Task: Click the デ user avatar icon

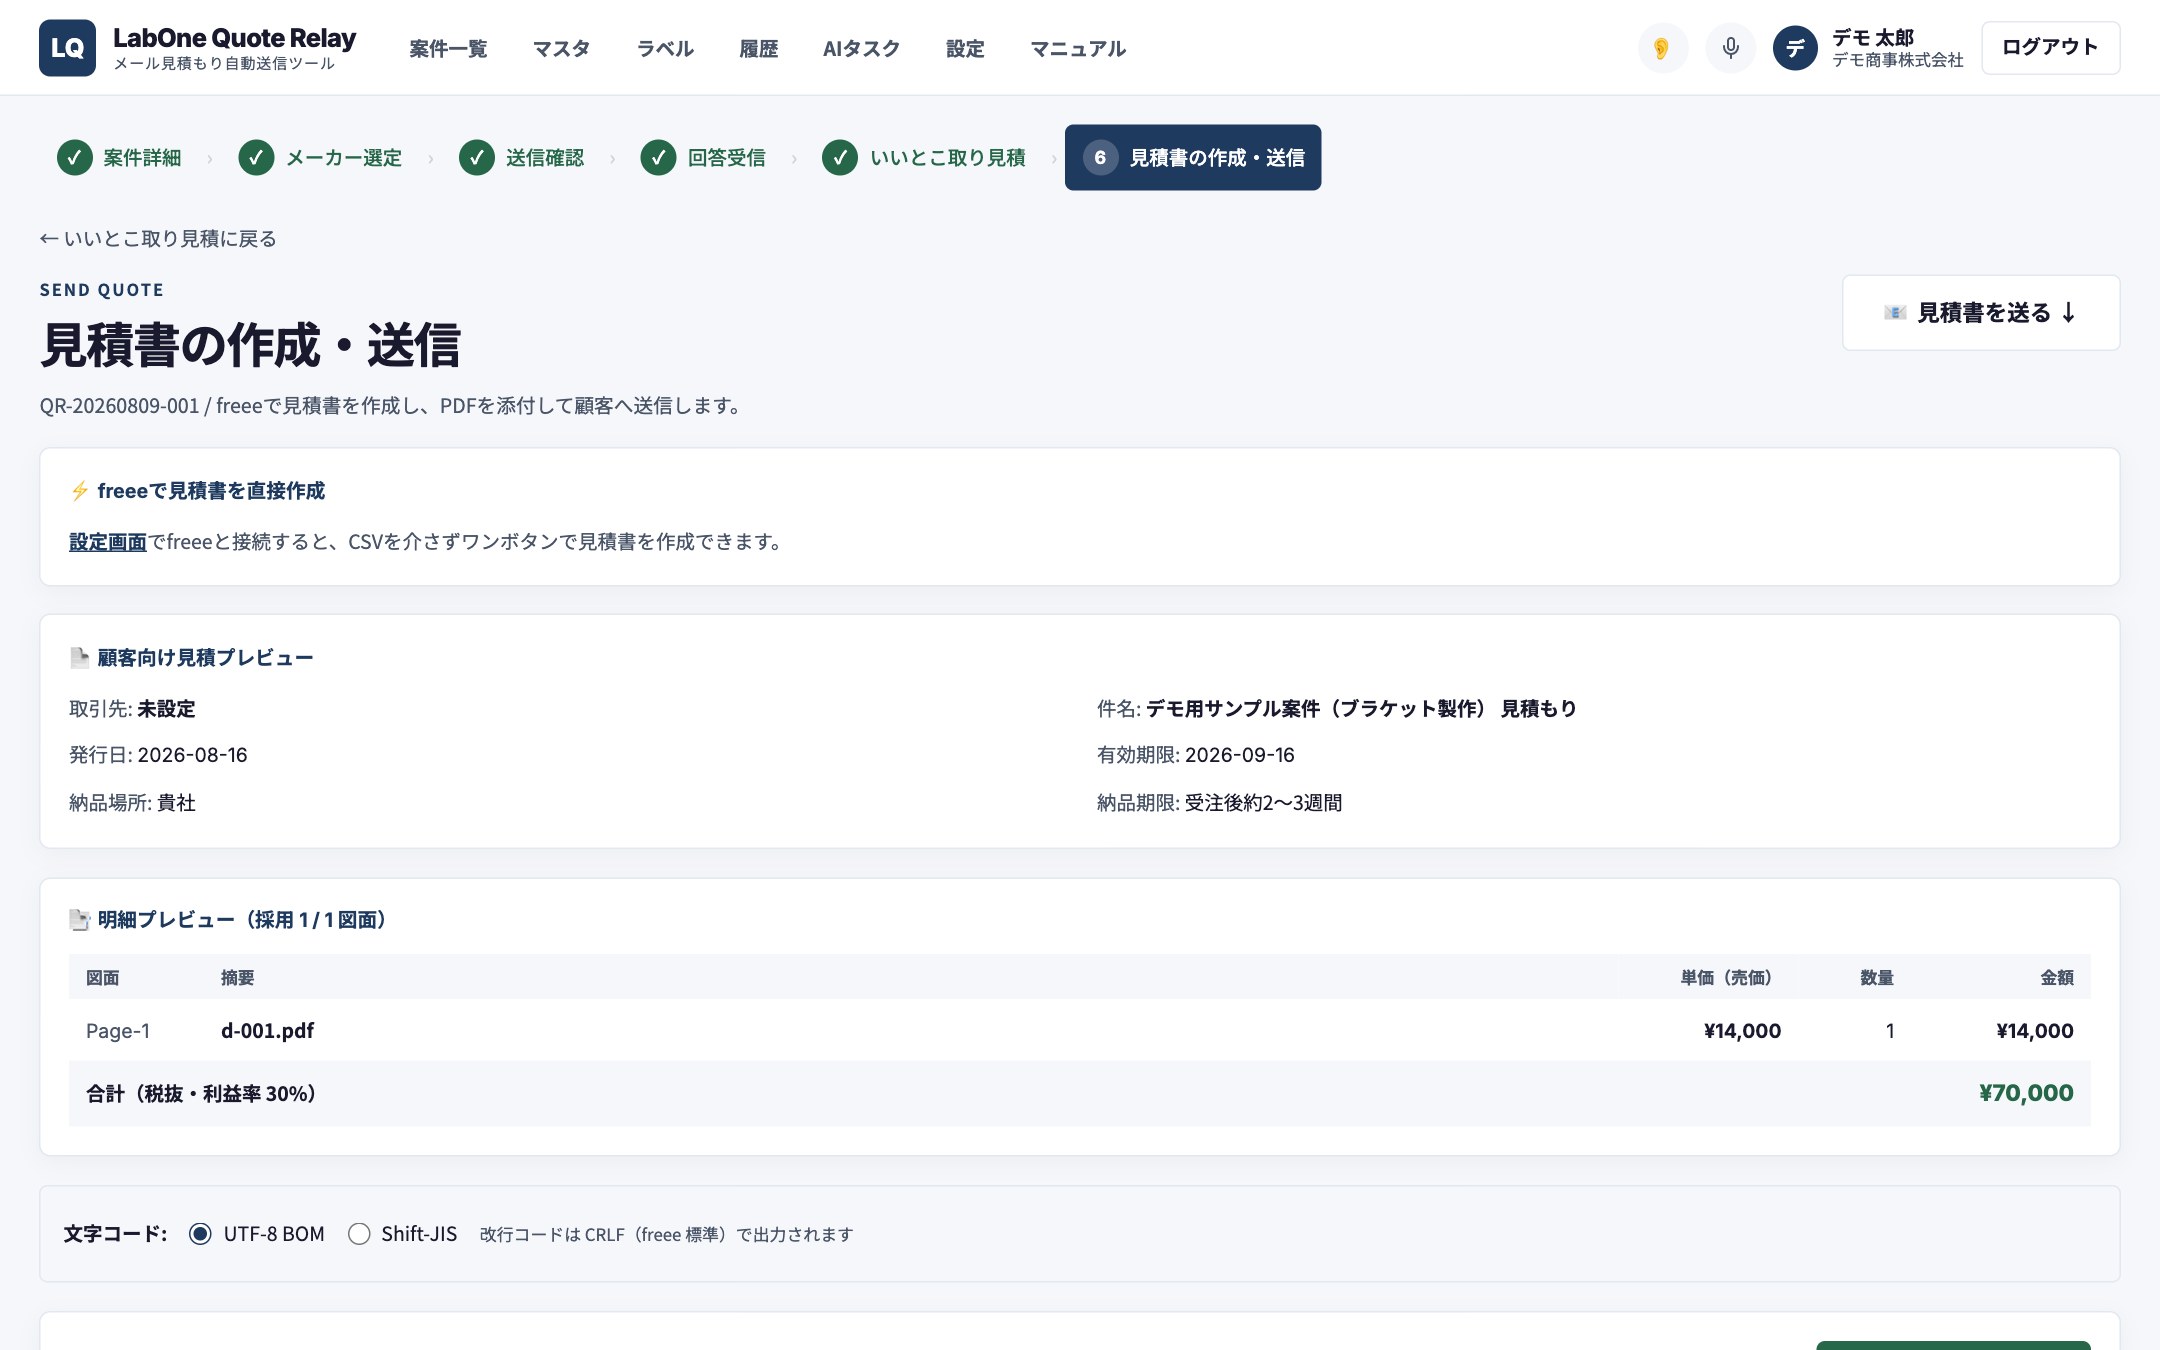Action: (1795, 48)
